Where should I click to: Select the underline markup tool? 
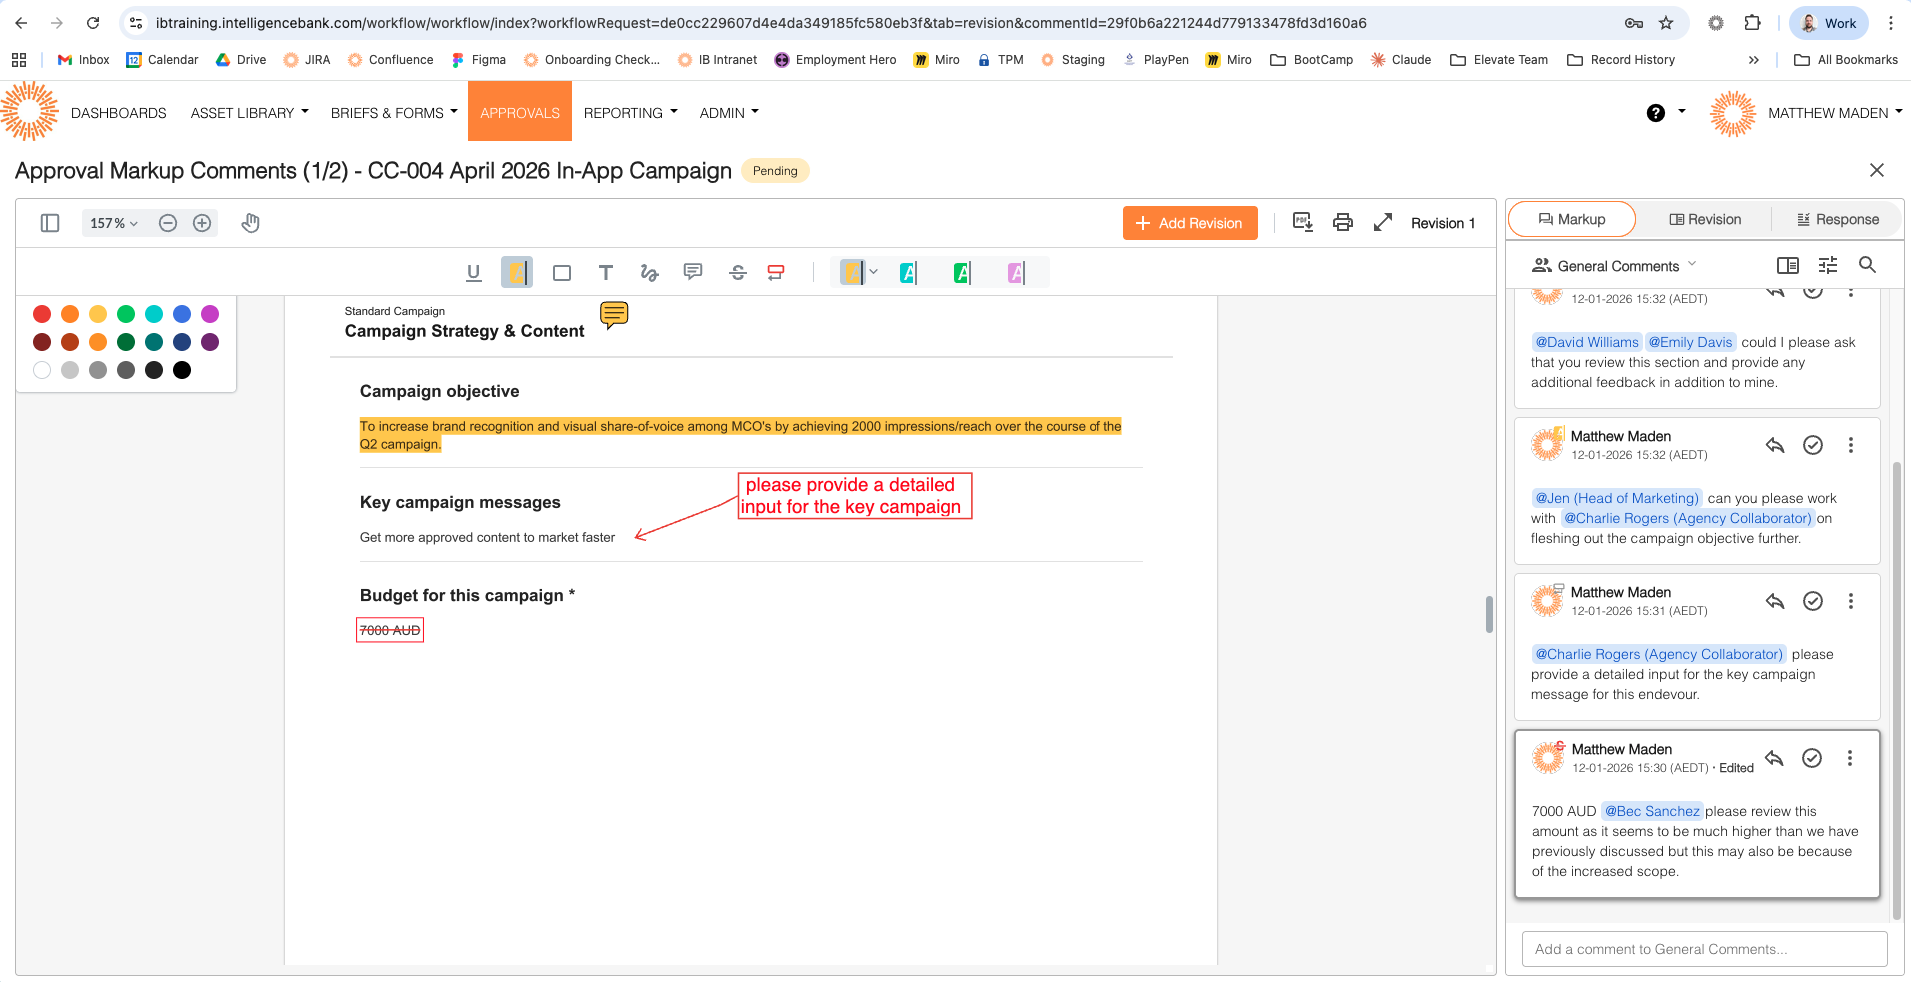(474, 272)
